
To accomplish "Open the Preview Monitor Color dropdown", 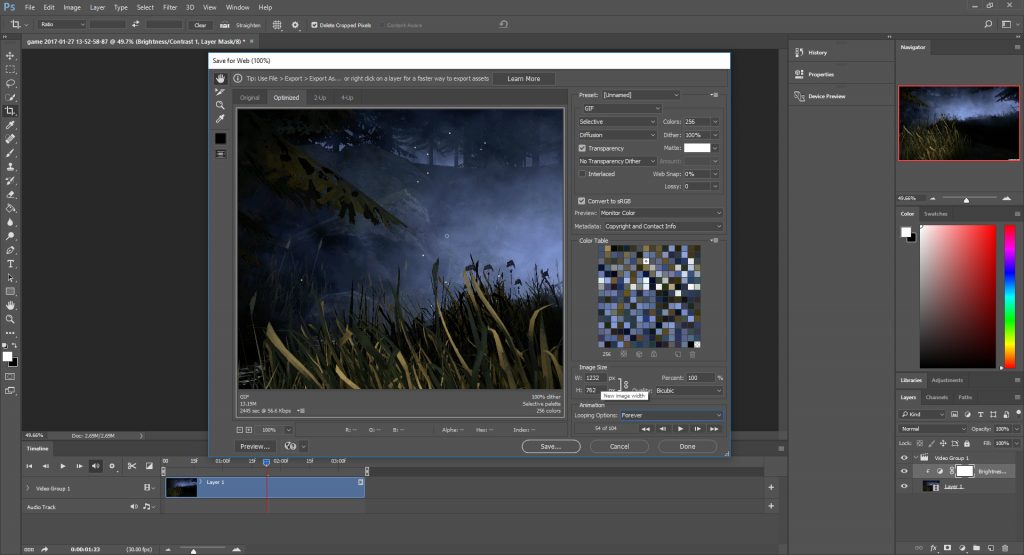I will point(661,213).
